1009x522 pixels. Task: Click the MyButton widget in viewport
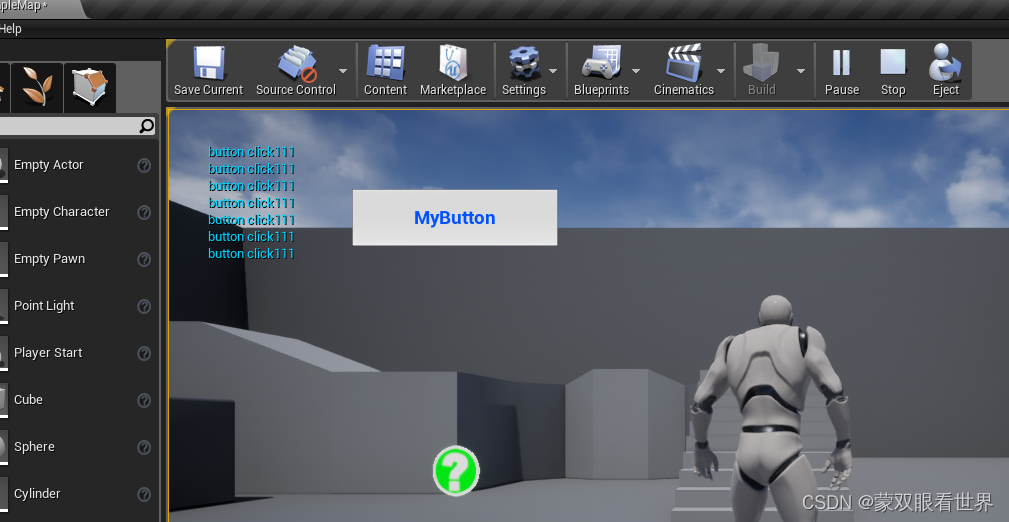click(x=455, y=218)
